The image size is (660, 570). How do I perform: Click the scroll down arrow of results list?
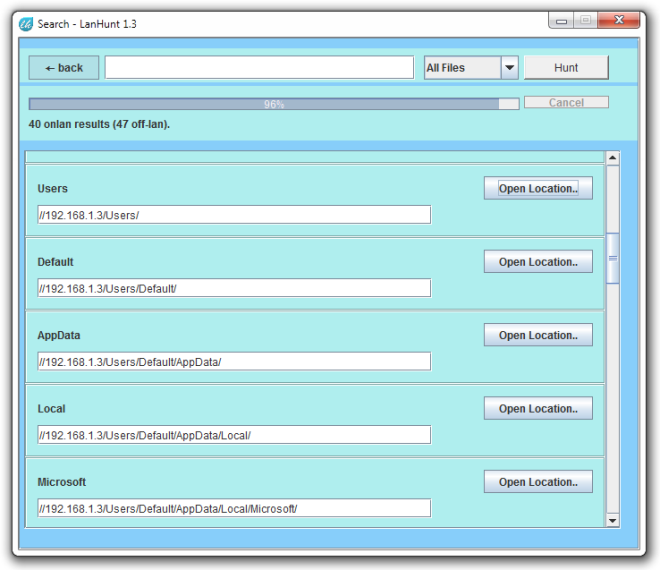tap(612, 521)
